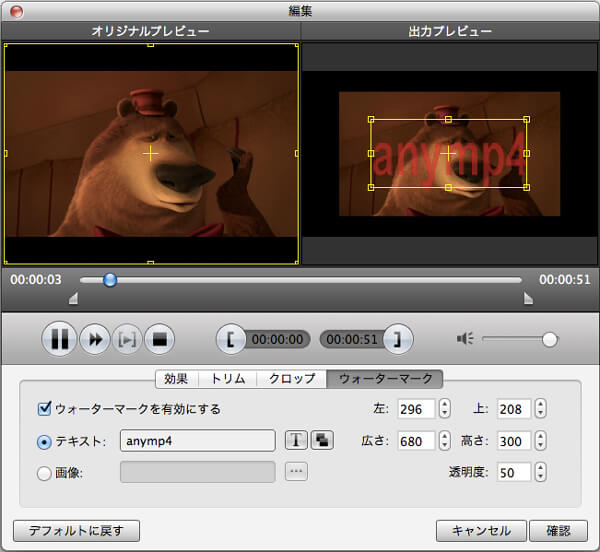Click the crop frame left middle handle

pos(5,154)
